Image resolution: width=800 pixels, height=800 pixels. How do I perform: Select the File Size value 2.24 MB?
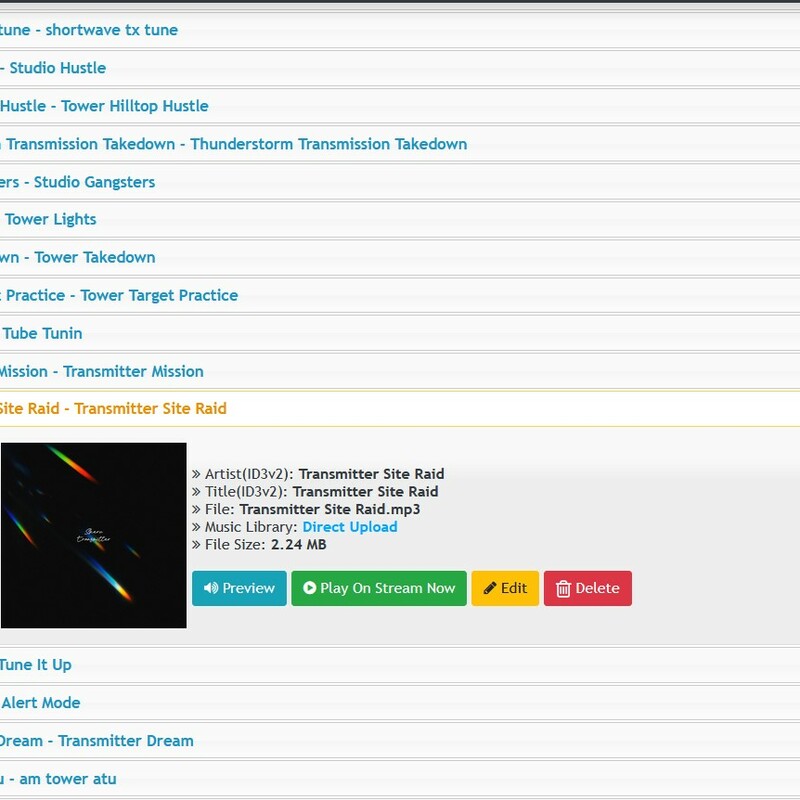[x=298, y=545]
